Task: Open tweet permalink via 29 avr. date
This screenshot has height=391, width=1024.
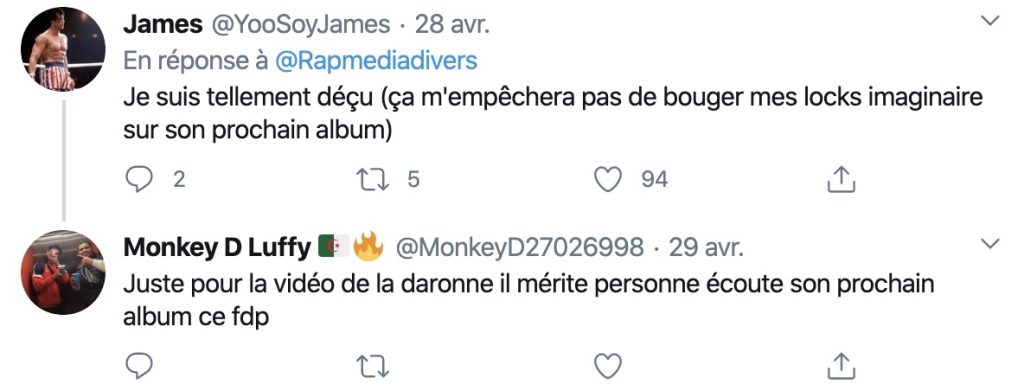Action: [707, 247]
